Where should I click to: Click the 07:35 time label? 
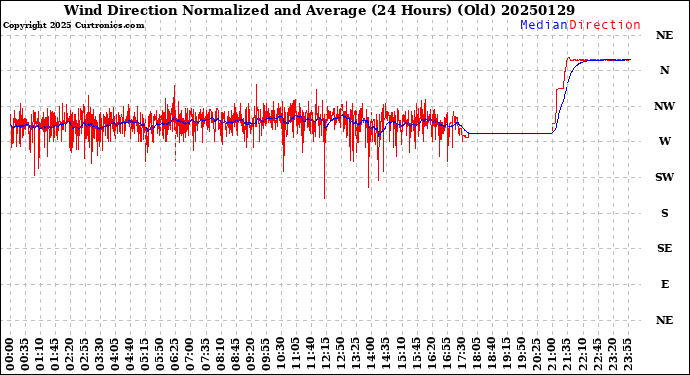pos(206,355)
